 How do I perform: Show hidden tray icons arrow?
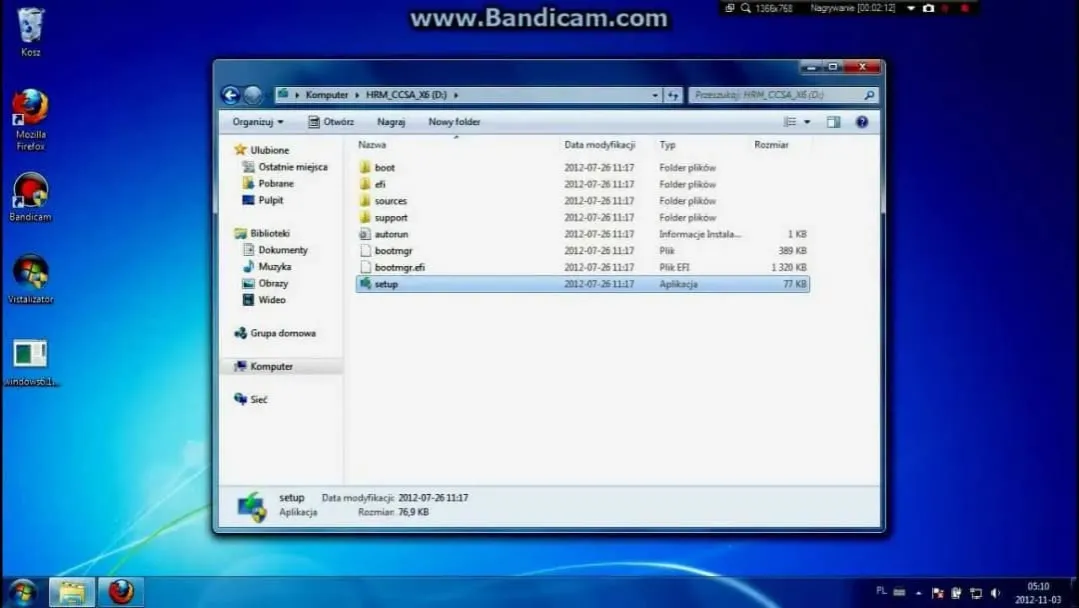pyautogui.click(x=919, y=593)
